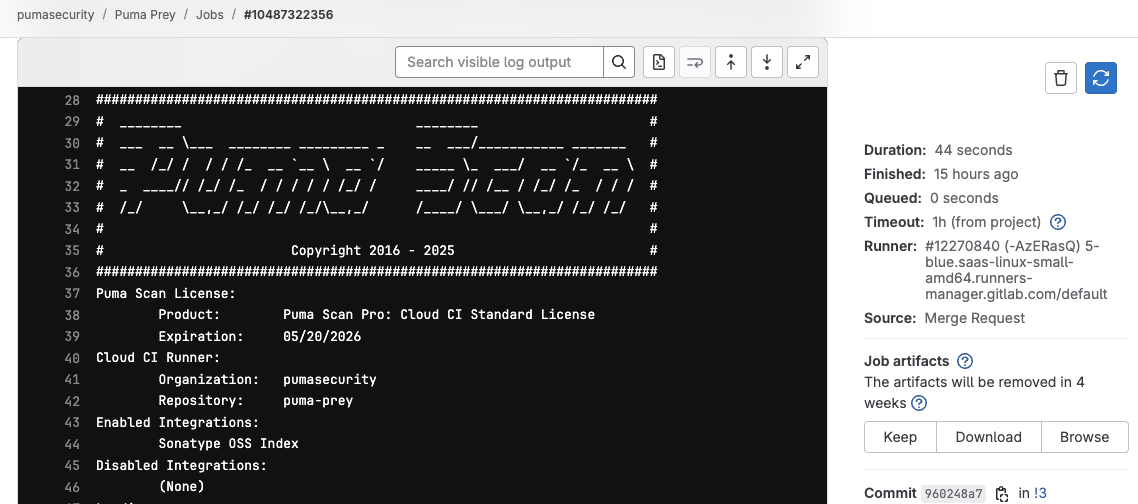Open help icon next to Timeout
The width and height of the screenshot is (1138, 504).
point(1058,222)
